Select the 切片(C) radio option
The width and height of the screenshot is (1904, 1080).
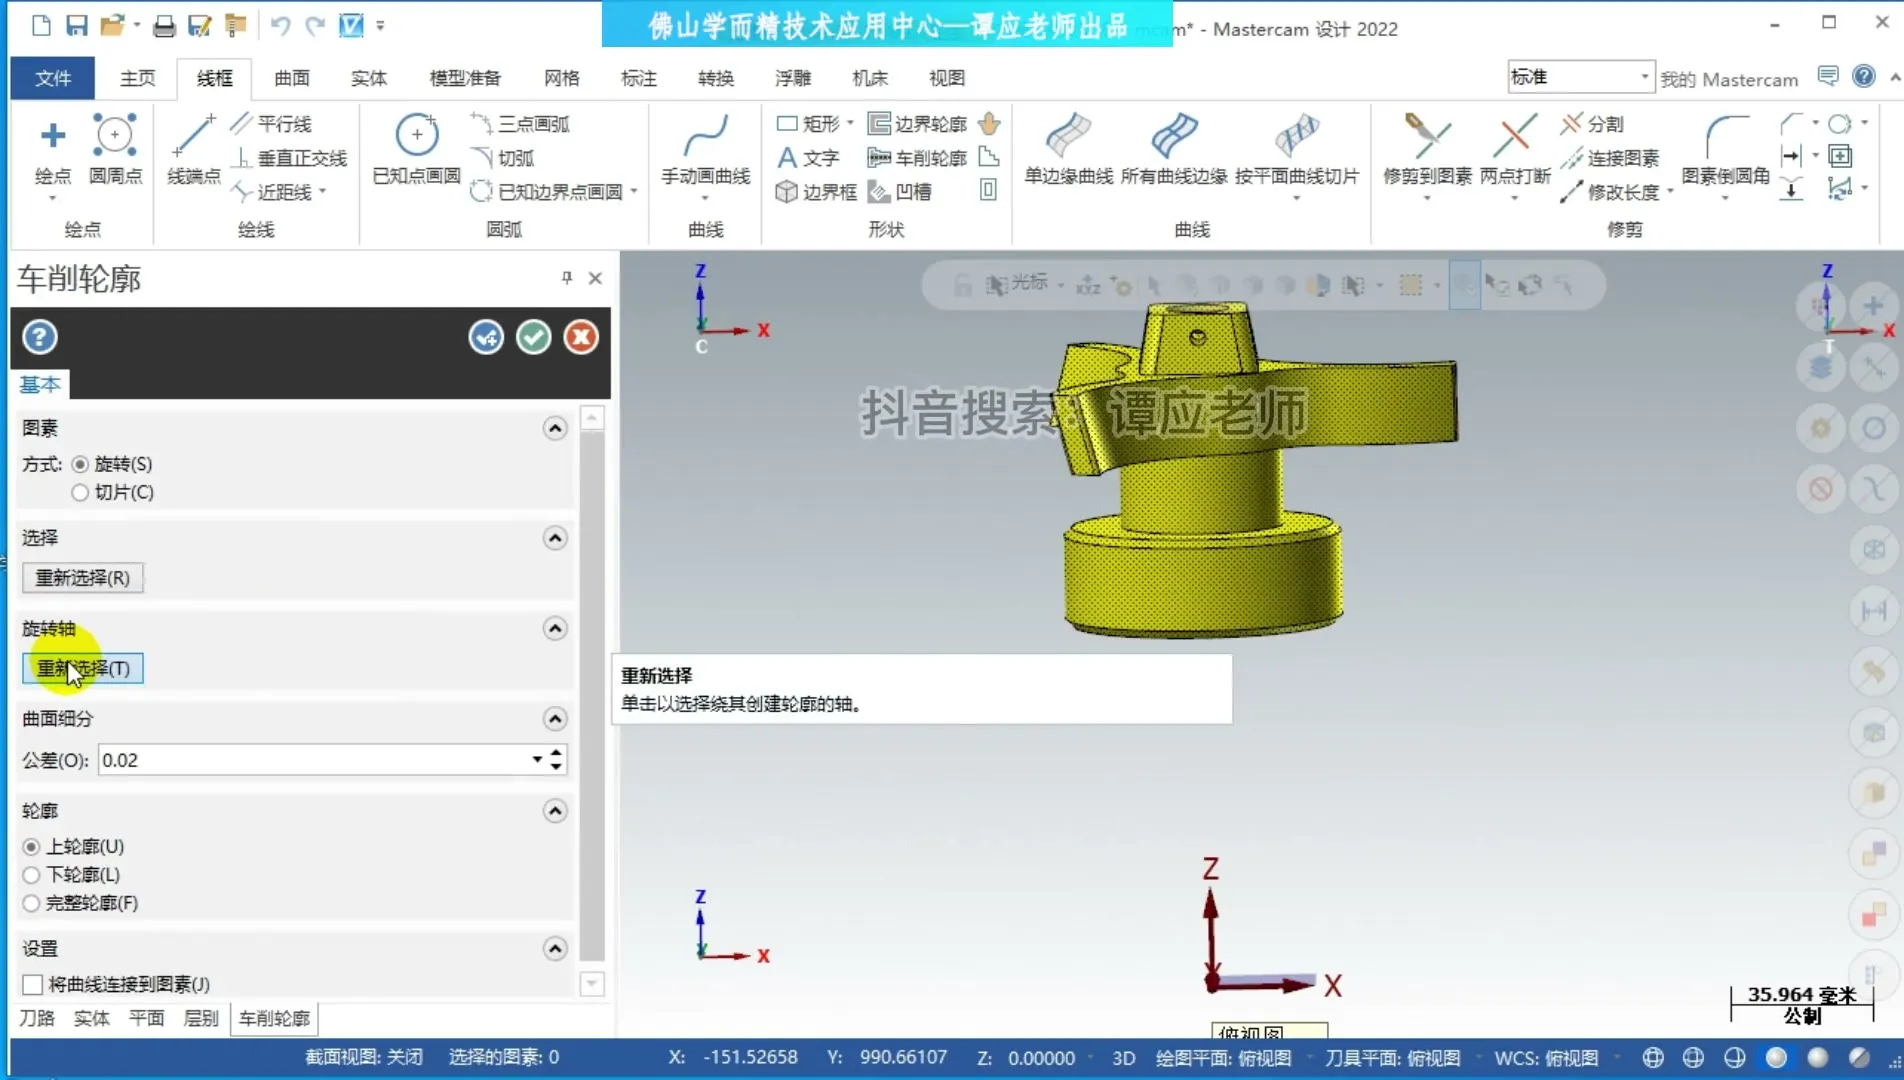tap(80, 492)
